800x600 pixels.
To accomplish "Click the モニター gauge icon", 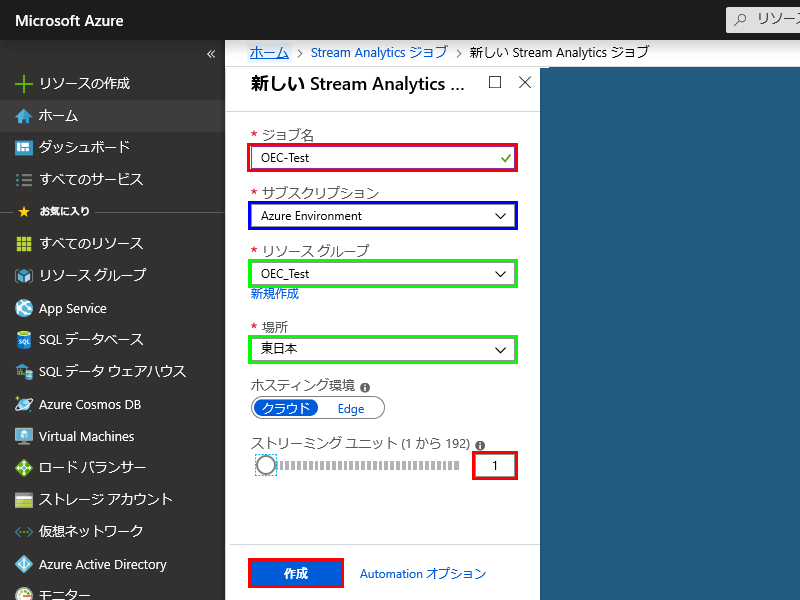I will coord(23,594).
